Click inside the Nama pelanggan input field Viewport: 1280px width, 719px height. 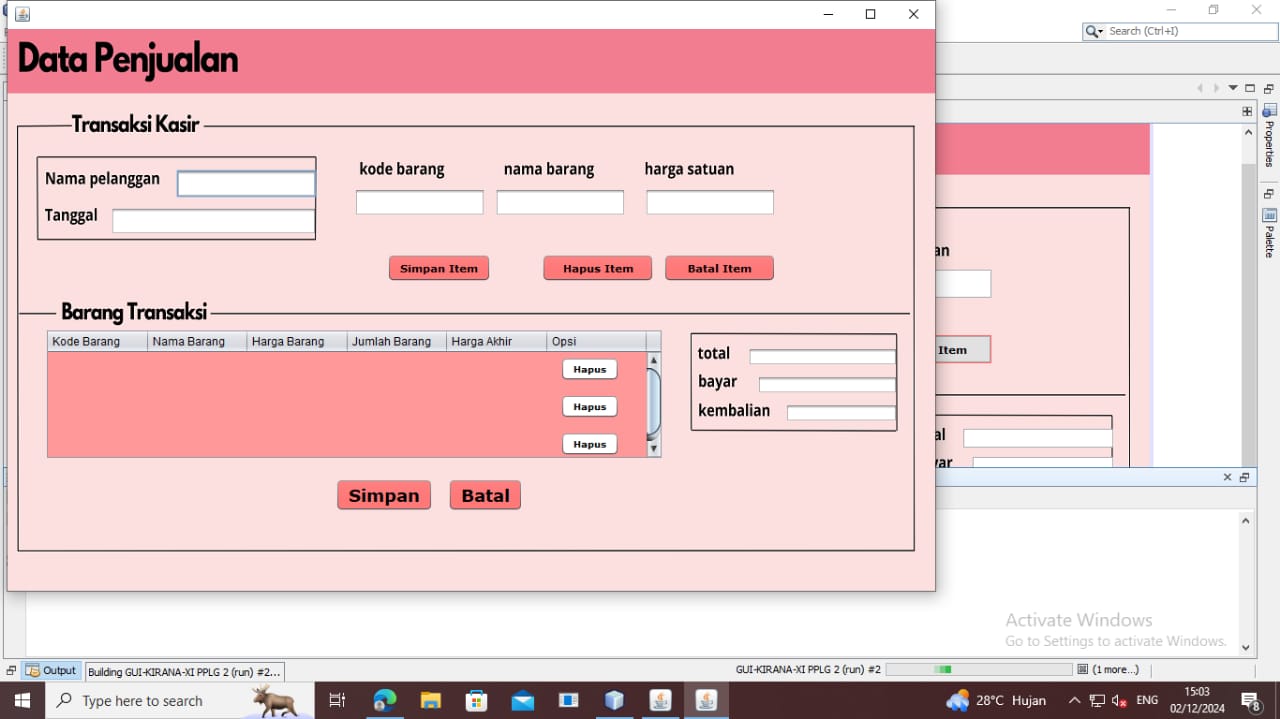(245, 183)
